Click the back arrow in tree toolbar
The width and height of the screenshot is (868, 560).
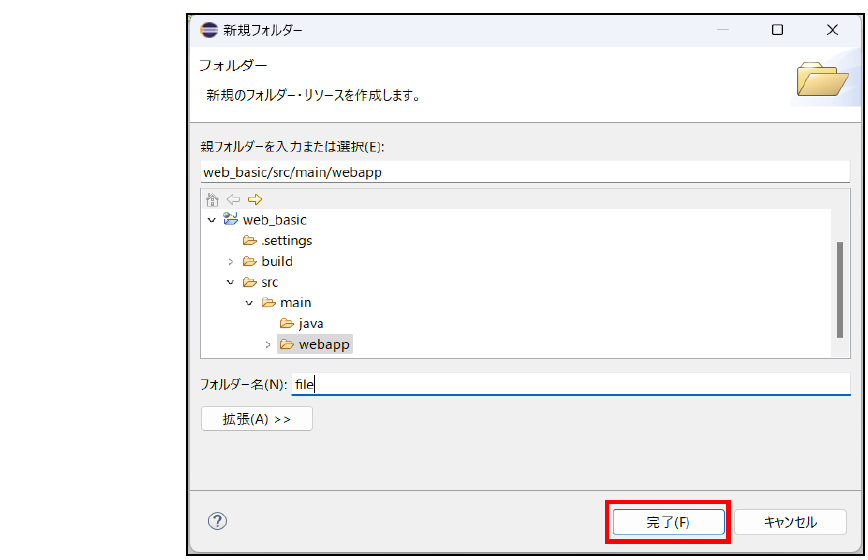coord(233,199)
